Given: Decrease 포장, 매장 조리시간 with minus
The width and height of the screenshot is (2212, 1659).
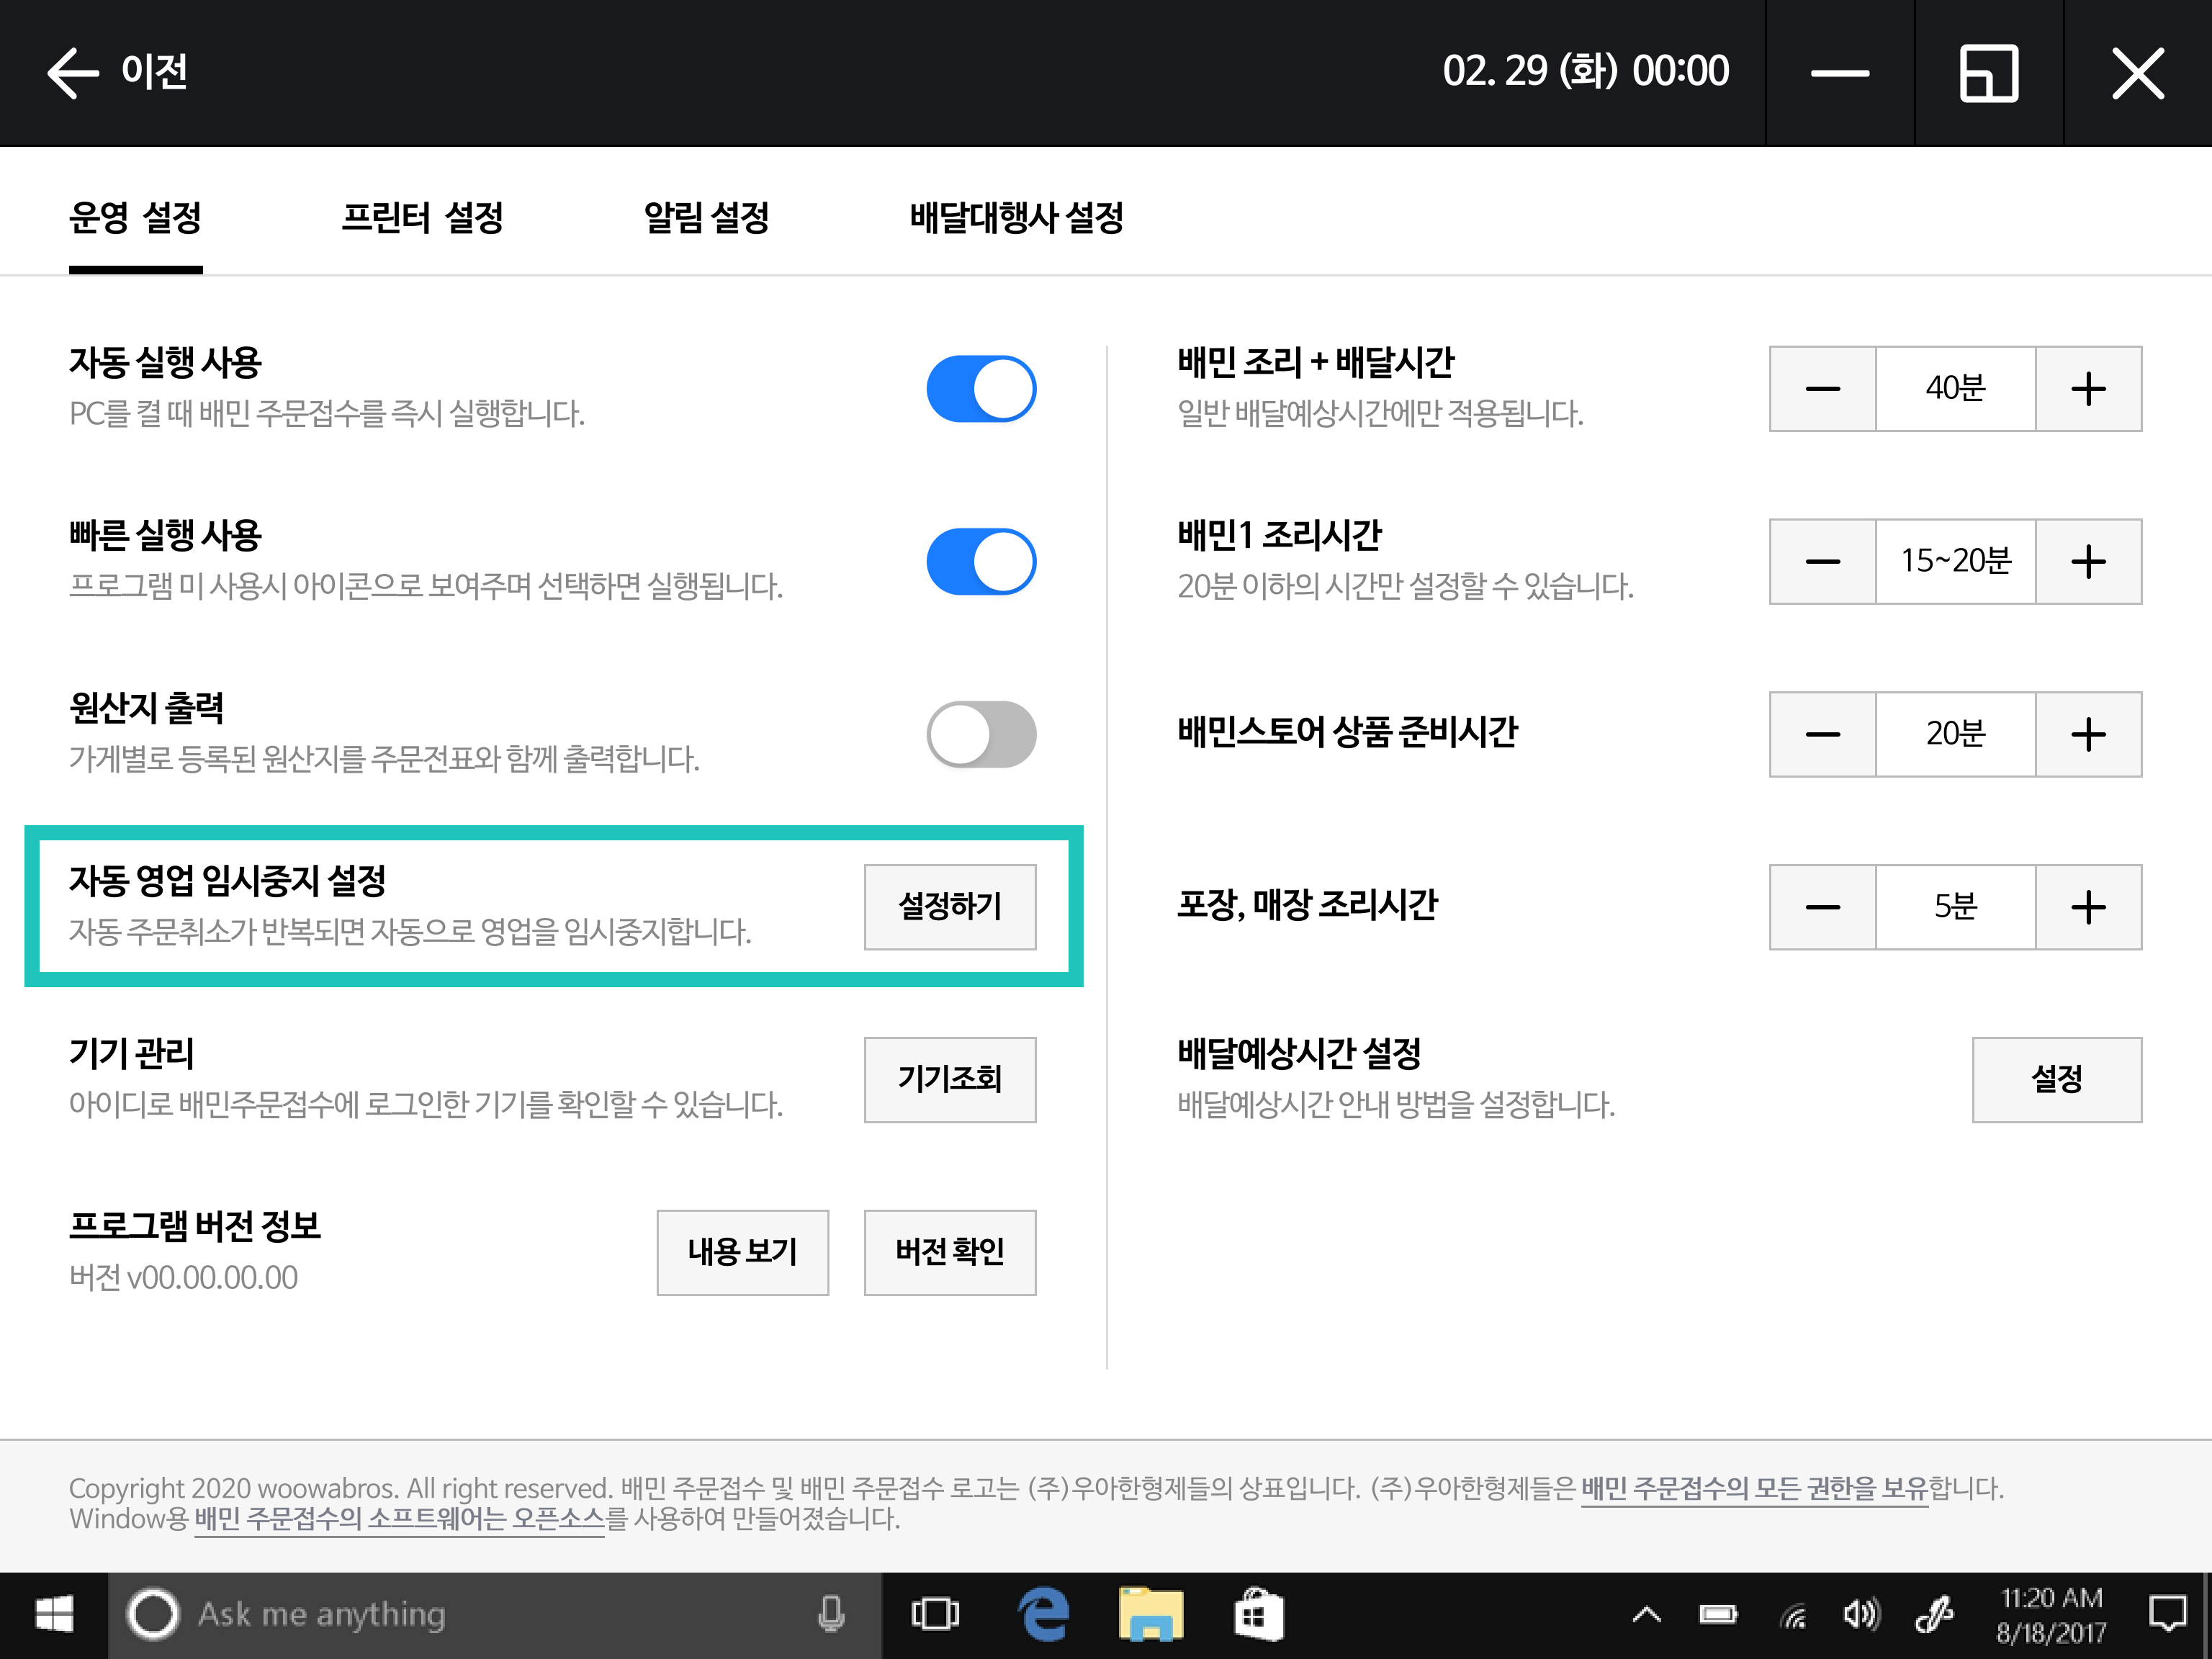Looking at the screenshot, I should pos(1823,907).
